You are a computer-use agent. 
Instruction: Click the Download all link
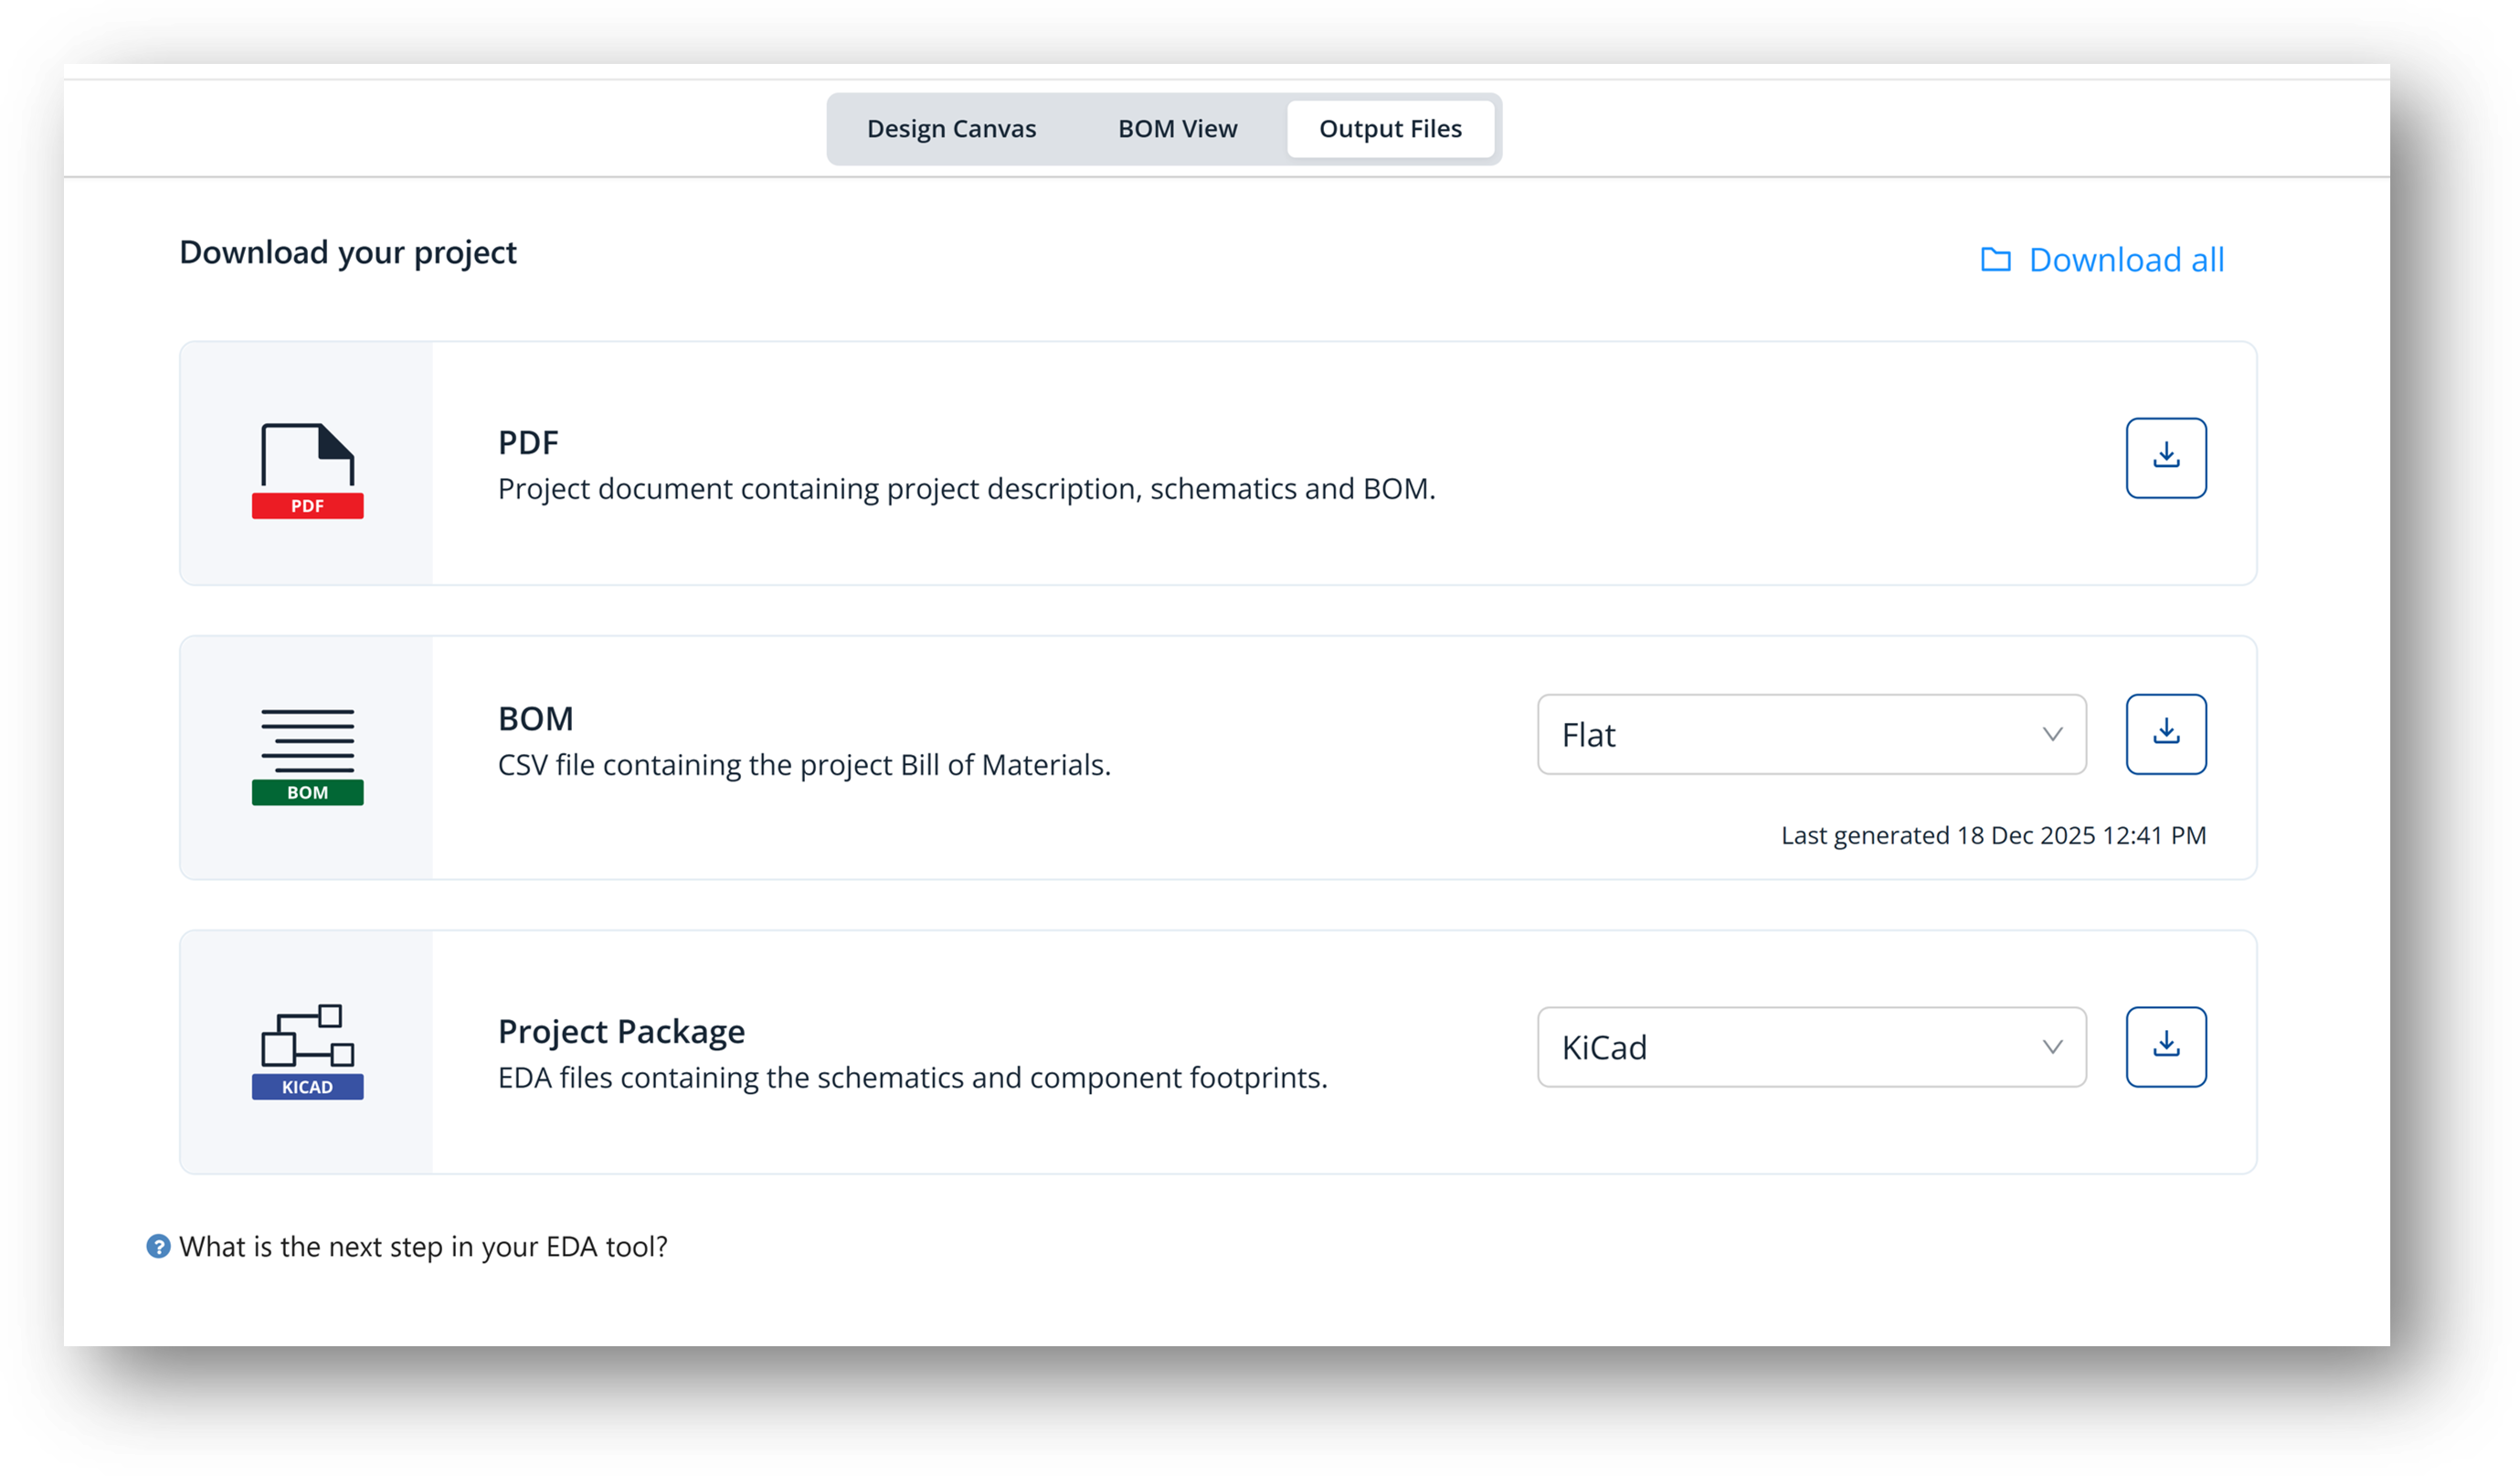click(2126, 260)
